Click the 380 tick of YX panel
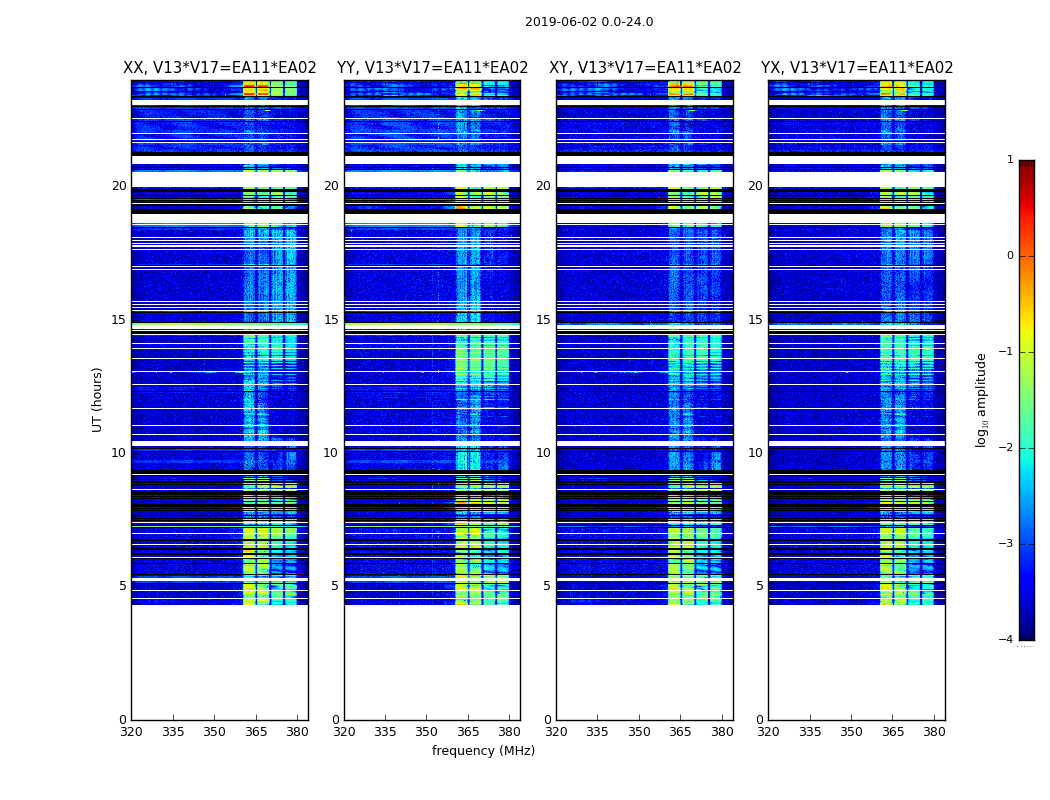 coord(934,732)
